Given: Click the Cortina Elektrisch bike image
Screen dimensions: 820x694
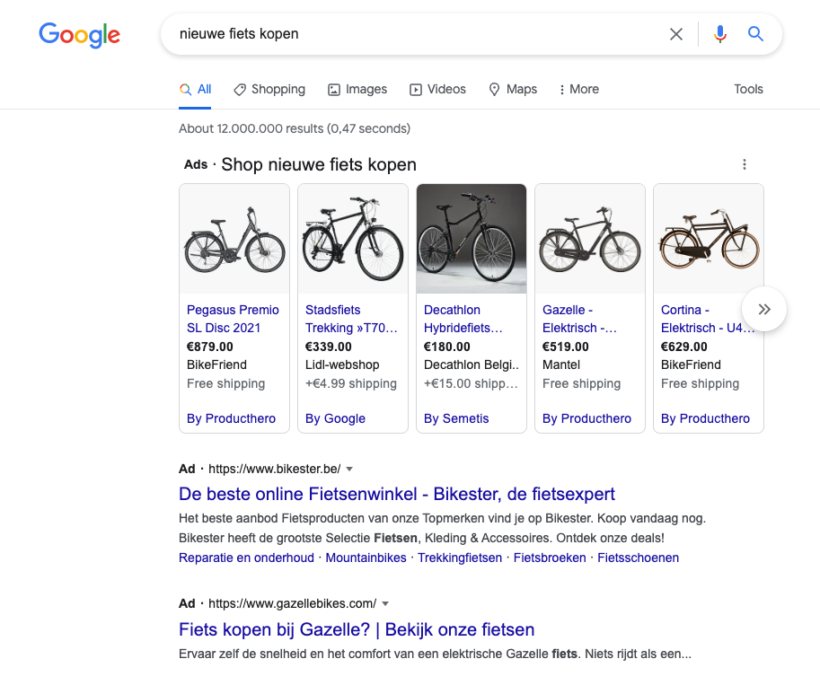Looking at the screenshot, I should coord(709,239).
